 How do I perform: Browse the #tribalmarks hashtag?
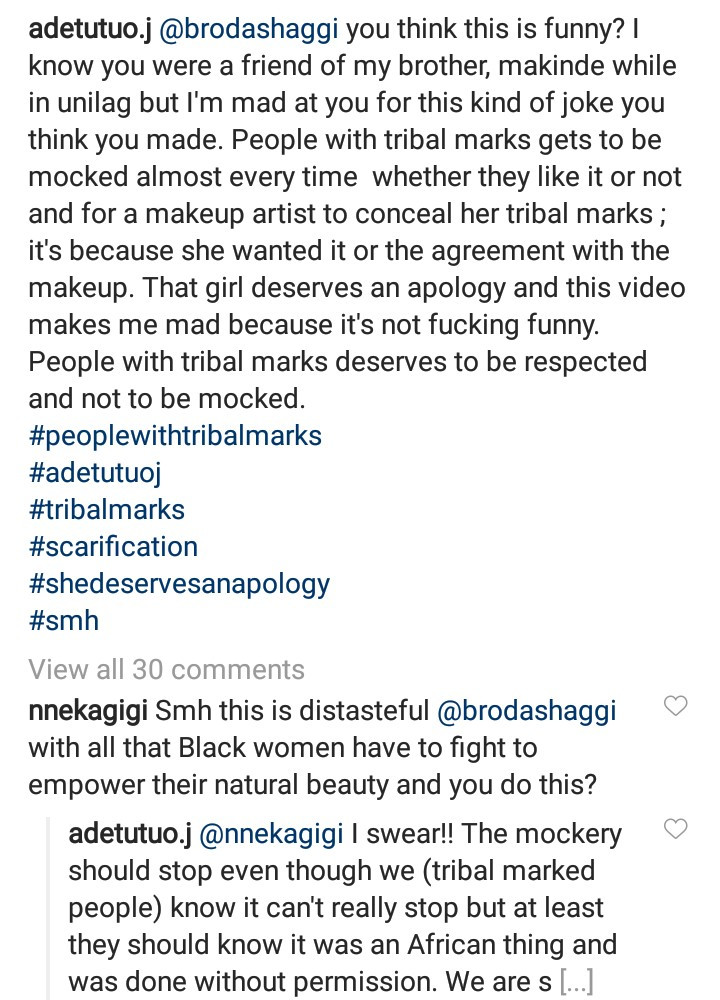[x=107, y=509]
